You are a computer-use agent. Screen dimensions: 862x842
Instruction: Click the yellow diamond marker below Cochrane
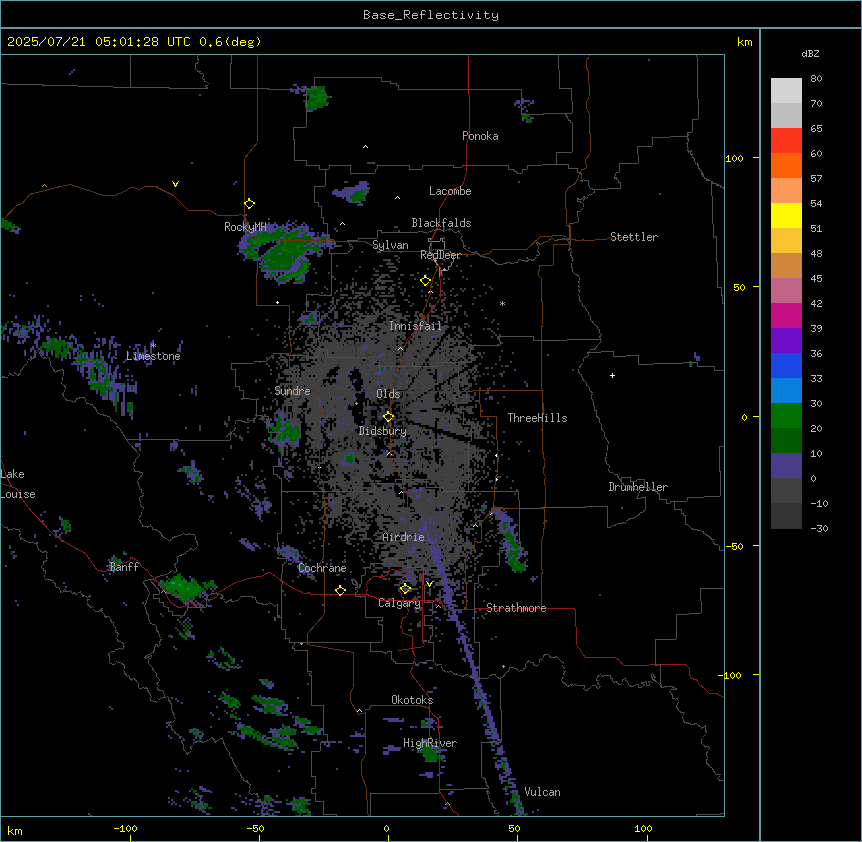pos(340,590)
